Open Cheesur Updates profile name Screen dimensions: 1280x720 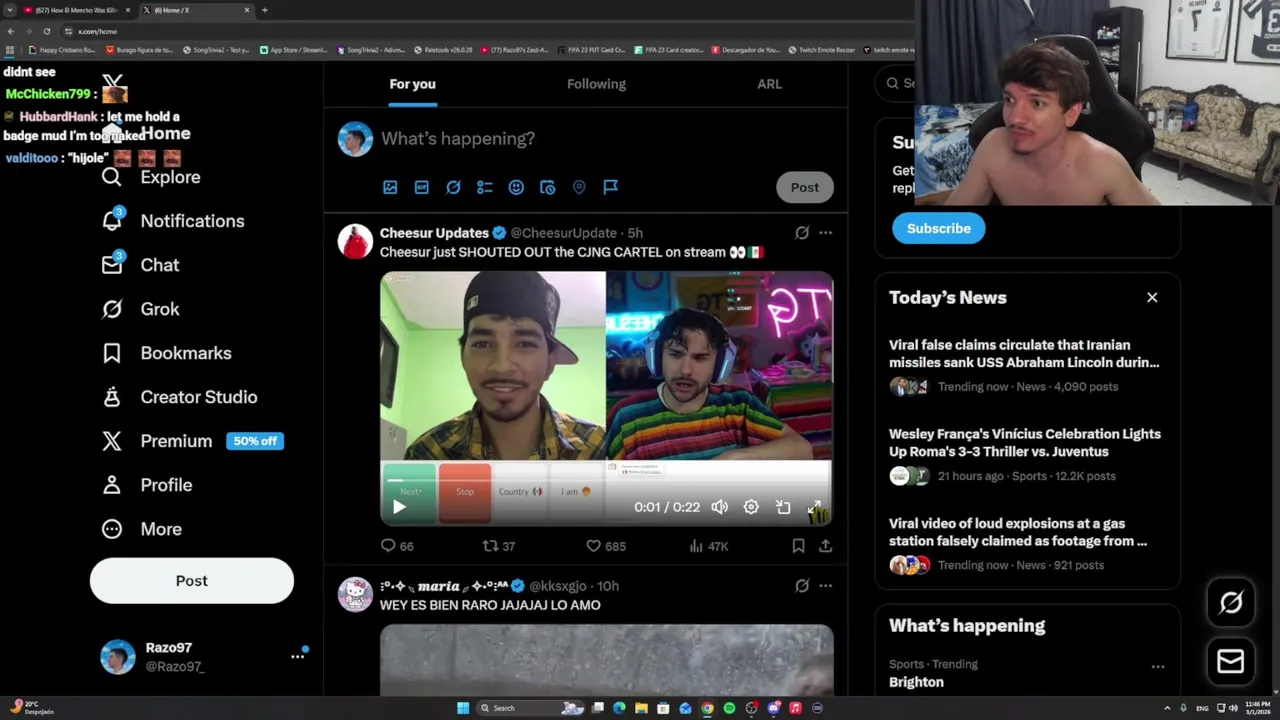click(x=434, y=233)
